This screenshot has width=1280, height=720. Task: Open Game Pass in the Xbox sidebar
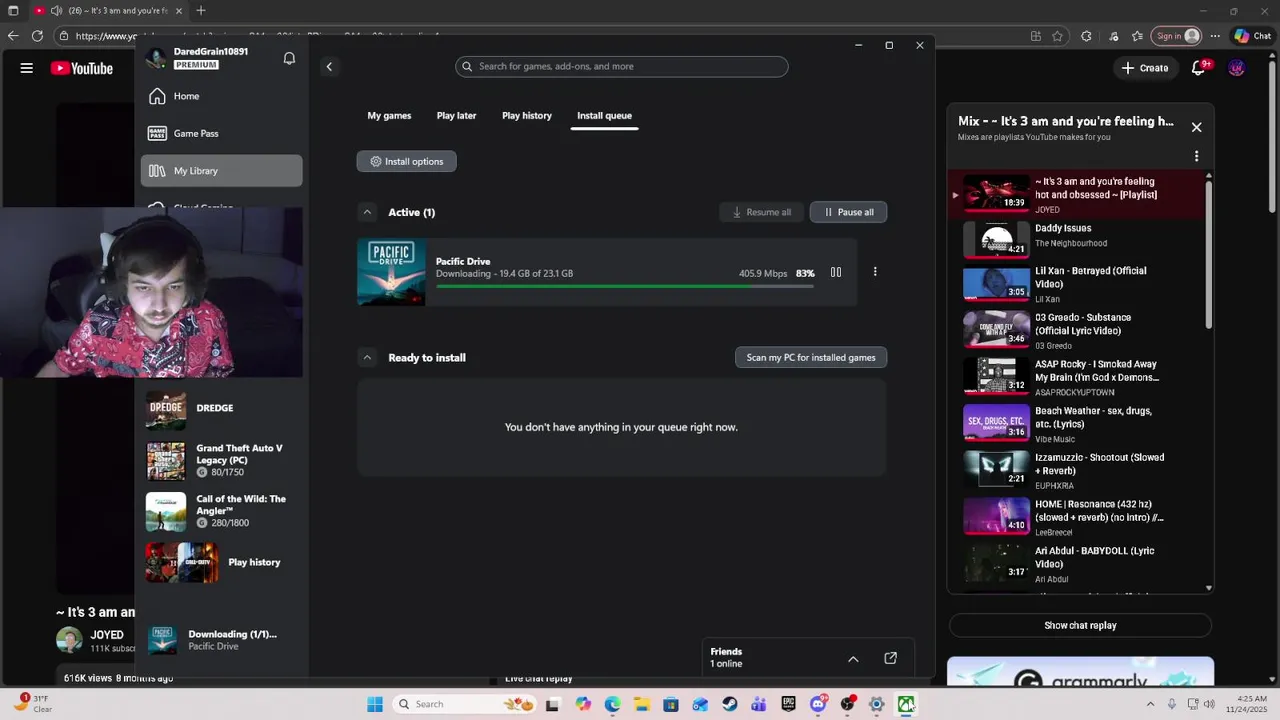coord(221,133)
